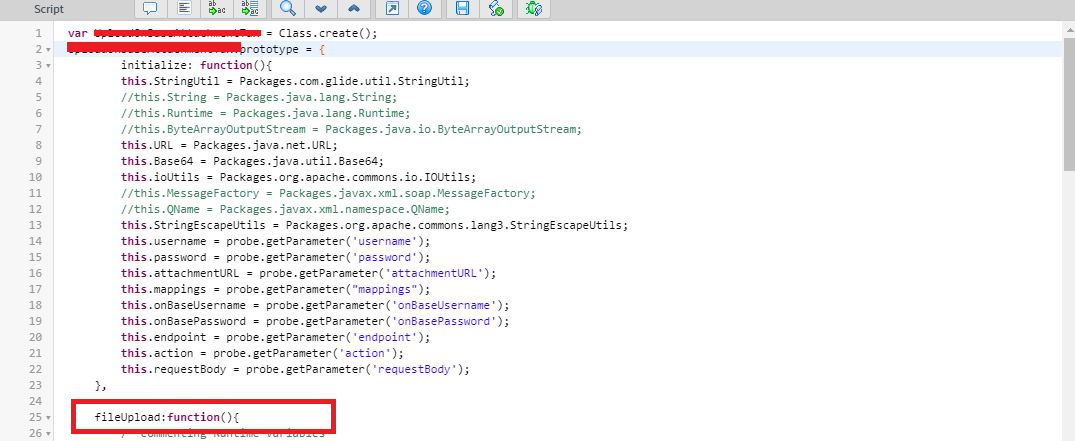The height and width of the screenshot is (441, 1075).
Task: Place cursor on the 'requestBody' string at line 22
Action: [419, 369]
